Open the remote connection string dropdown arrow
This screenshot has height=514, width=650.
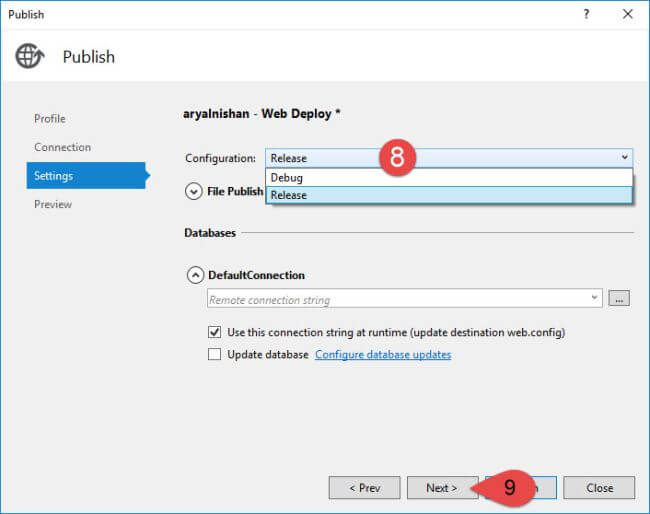coord(595,298)
